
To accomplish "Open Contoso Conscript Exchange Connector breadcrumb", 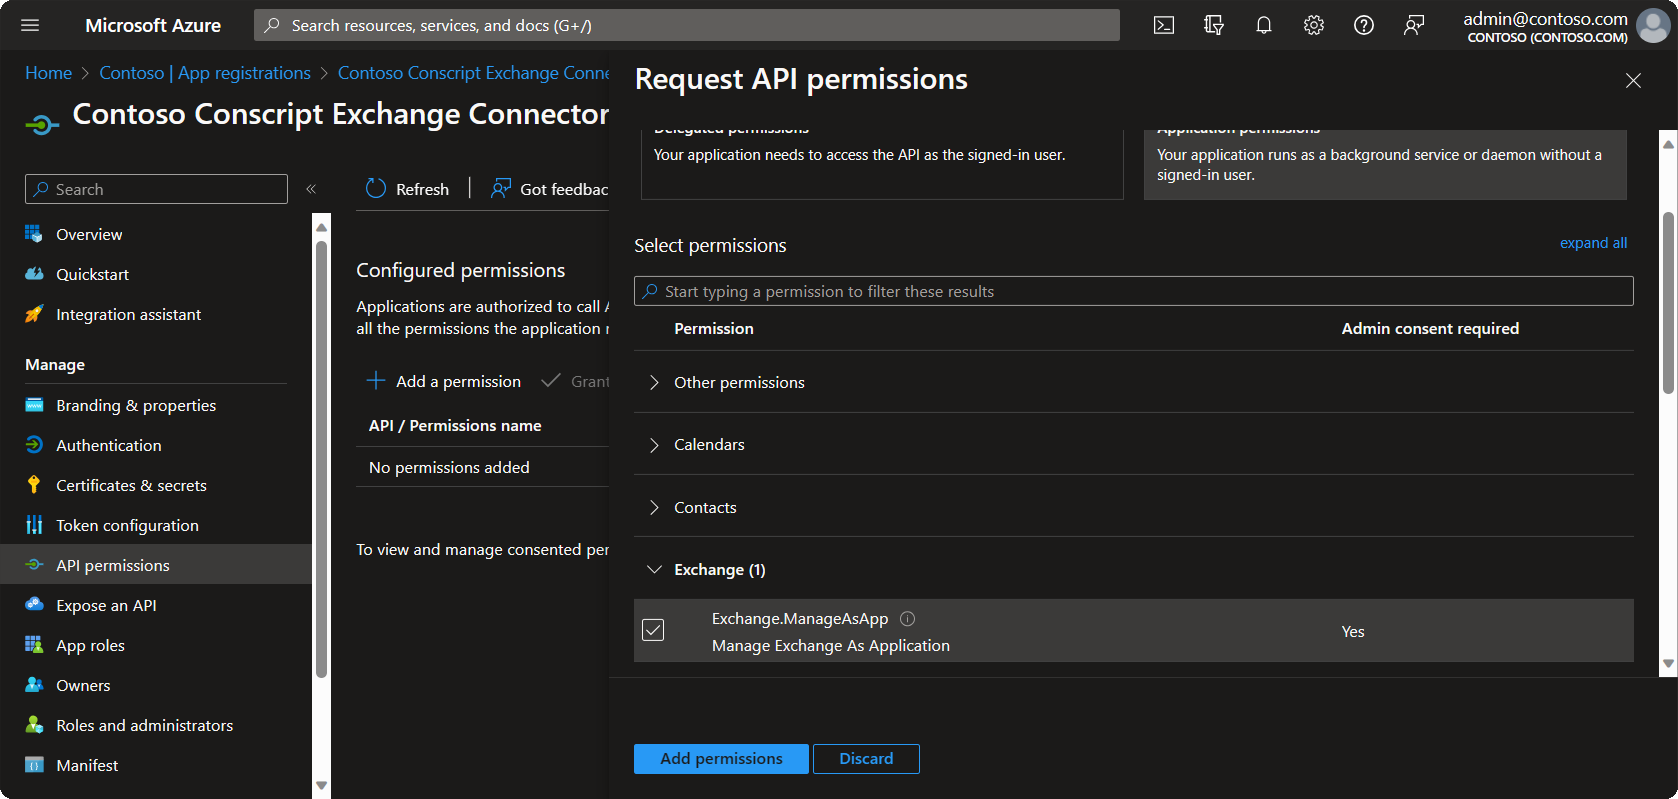I will coord(474,73).
